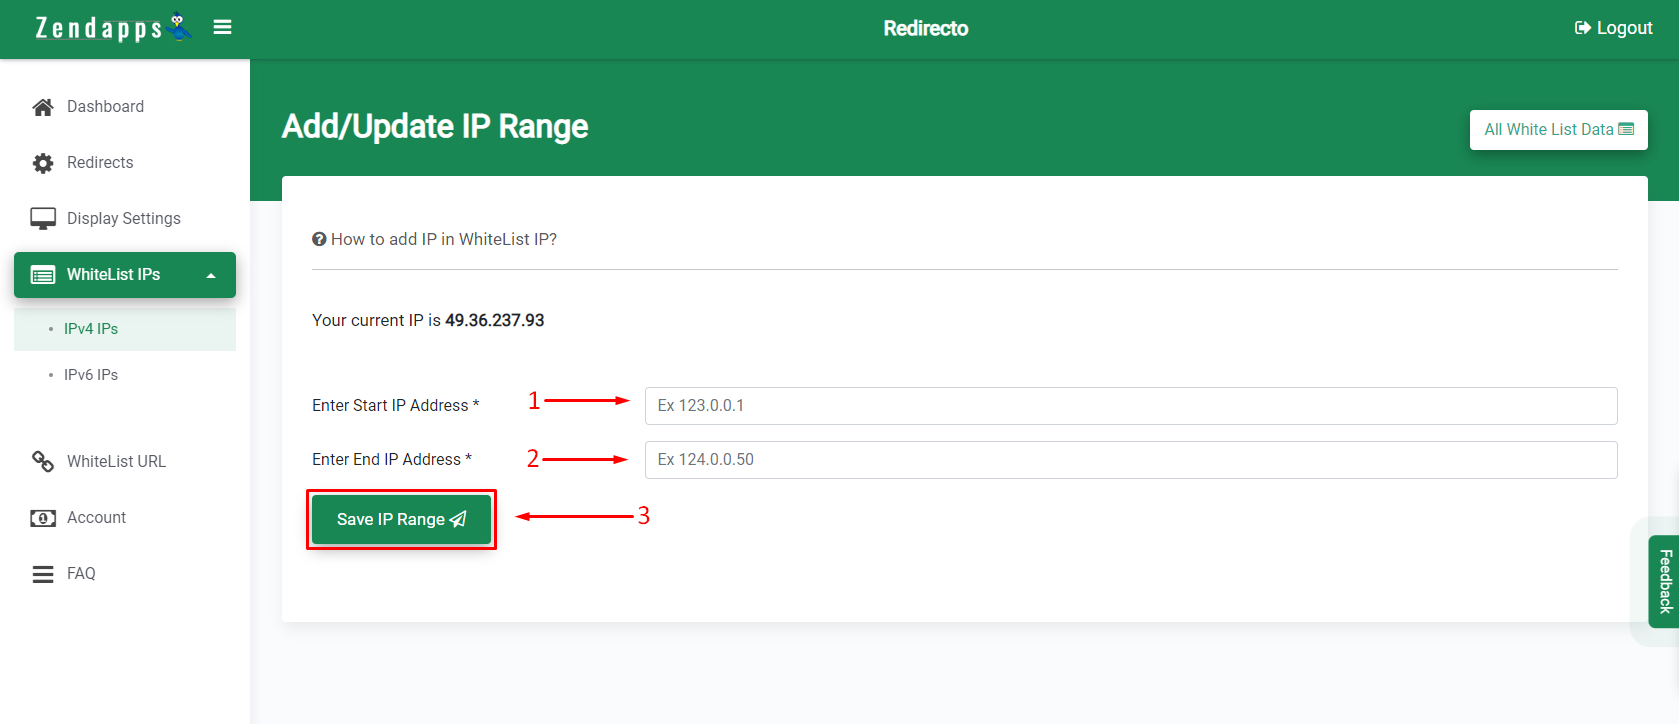Click the Enter End IP Address label
Image resolution: width=1679 pixels, height=724 pixels.
click(391, 460)
